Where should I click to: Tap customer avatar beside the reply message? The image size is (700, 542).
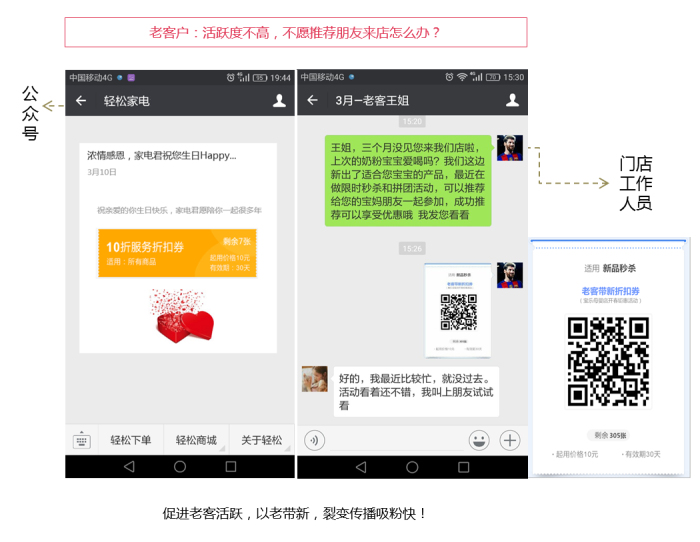(315, 379)
